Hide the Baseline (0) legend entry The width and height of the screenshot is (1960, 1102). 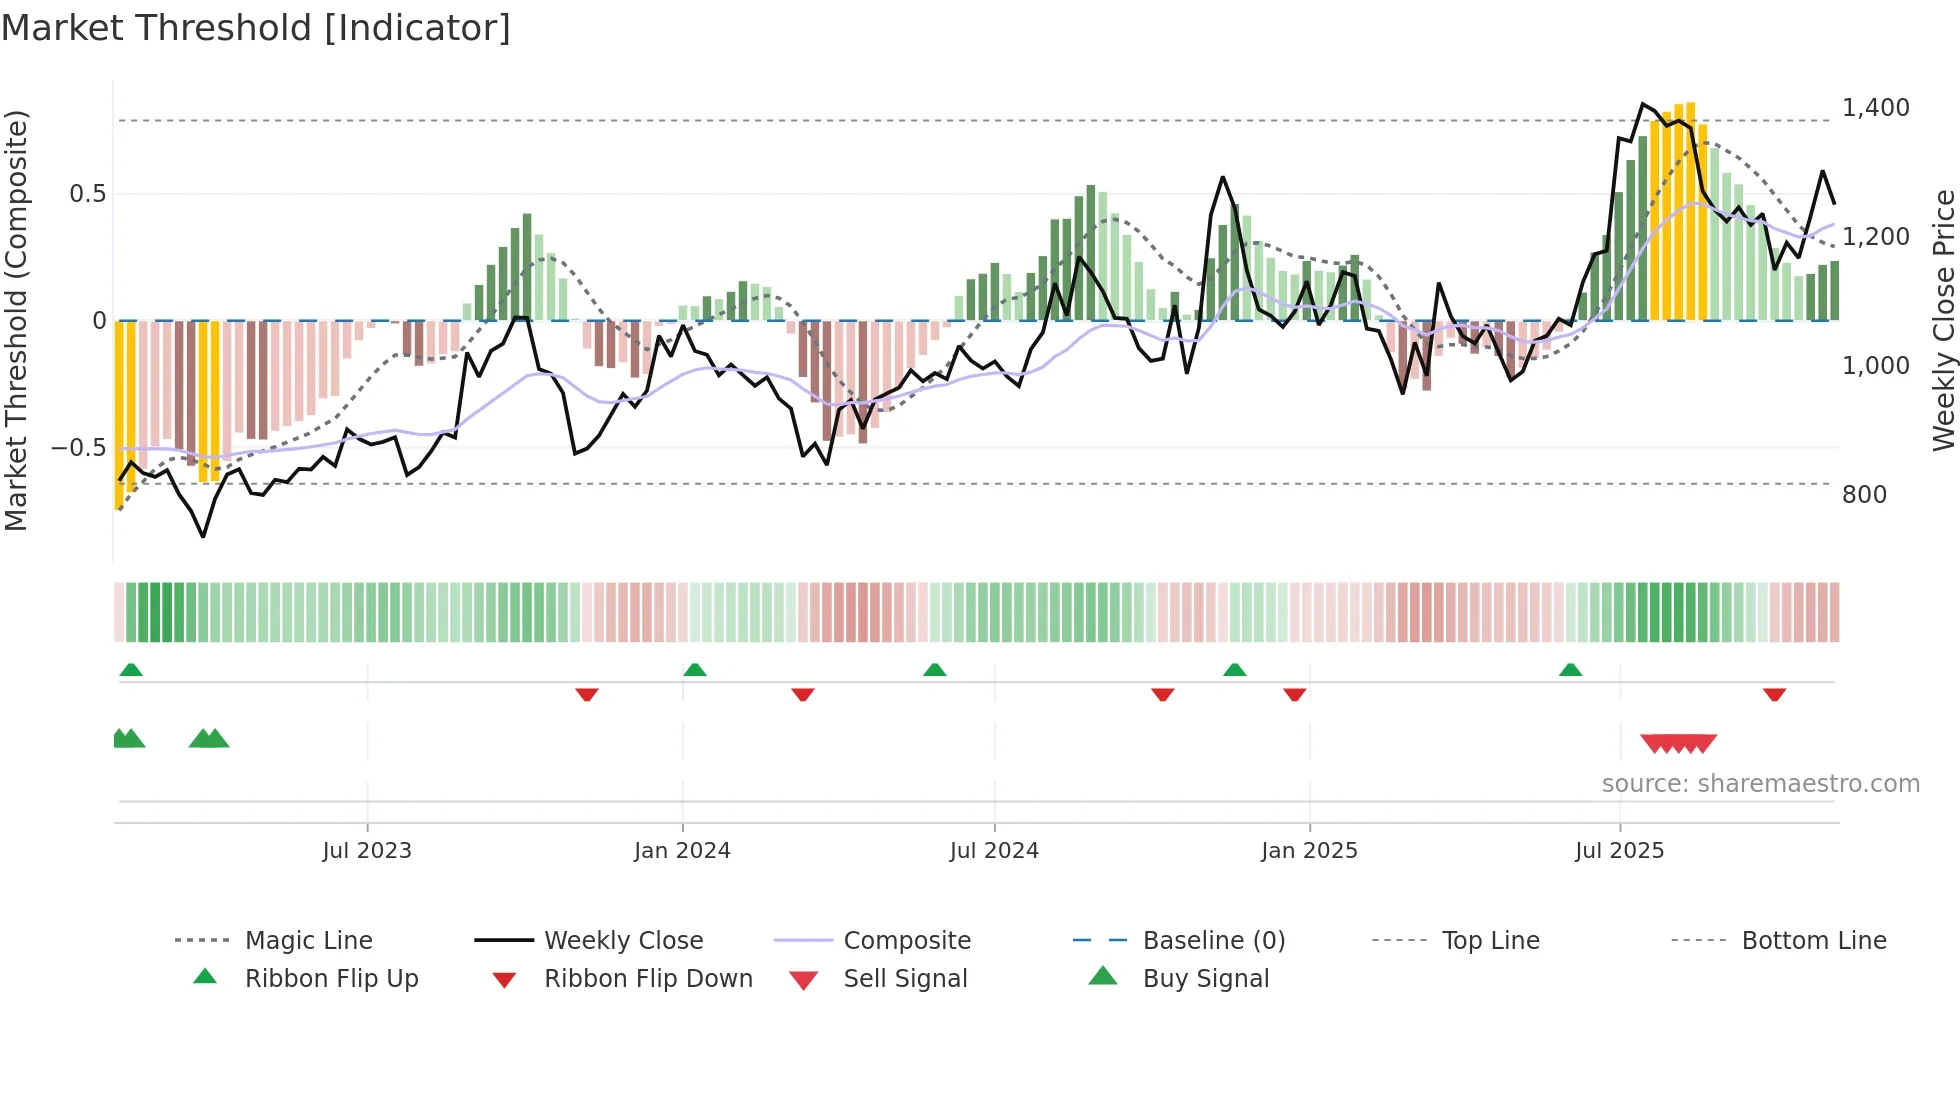[x=1213, y=941]
